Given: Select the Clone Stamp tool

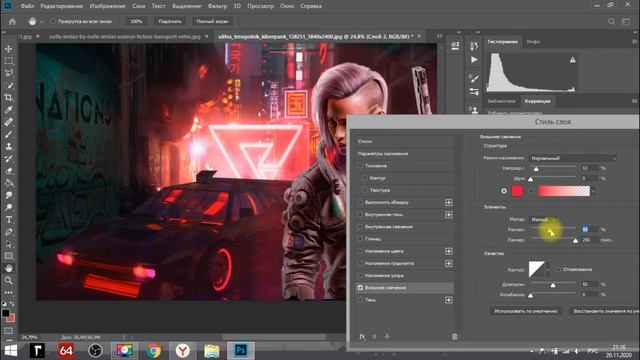Looking at the screenshot, I should [x=9, y=147].
